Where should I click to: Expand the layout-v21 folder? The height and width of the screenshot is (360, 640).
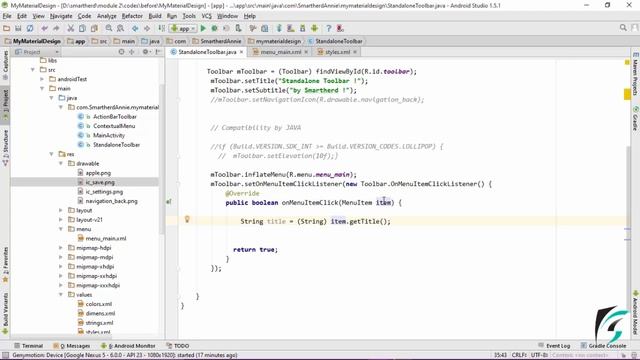point(61,220)
